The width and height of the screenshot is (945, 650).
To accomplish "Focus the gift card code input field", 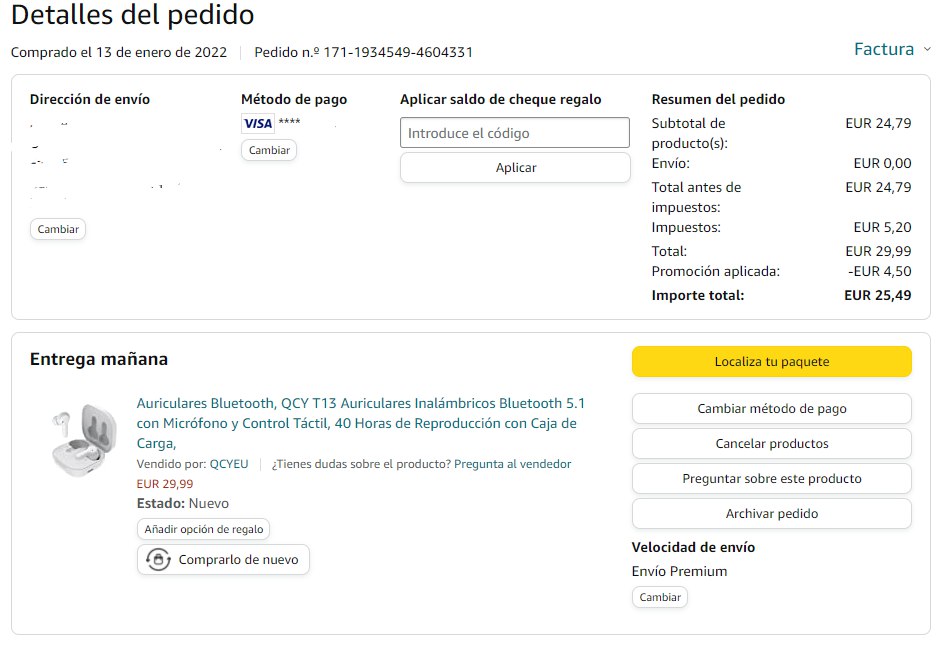I will point(515,133).
